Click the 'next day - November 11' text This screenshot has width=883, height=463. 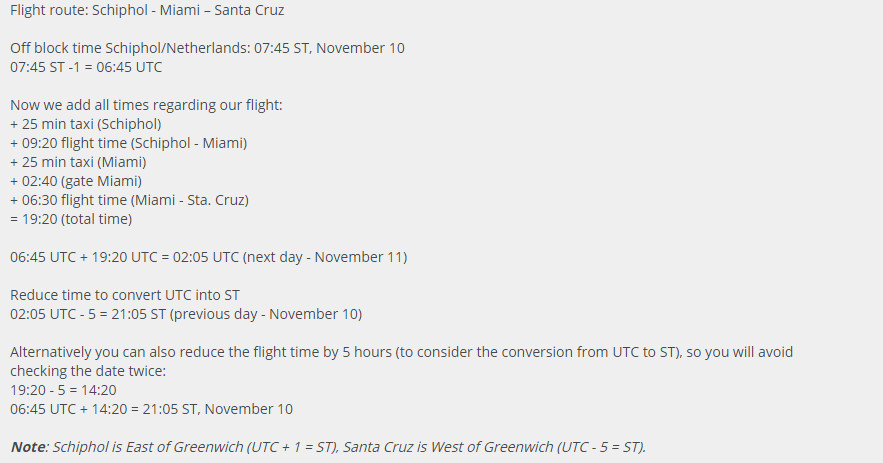pos(325,257)
